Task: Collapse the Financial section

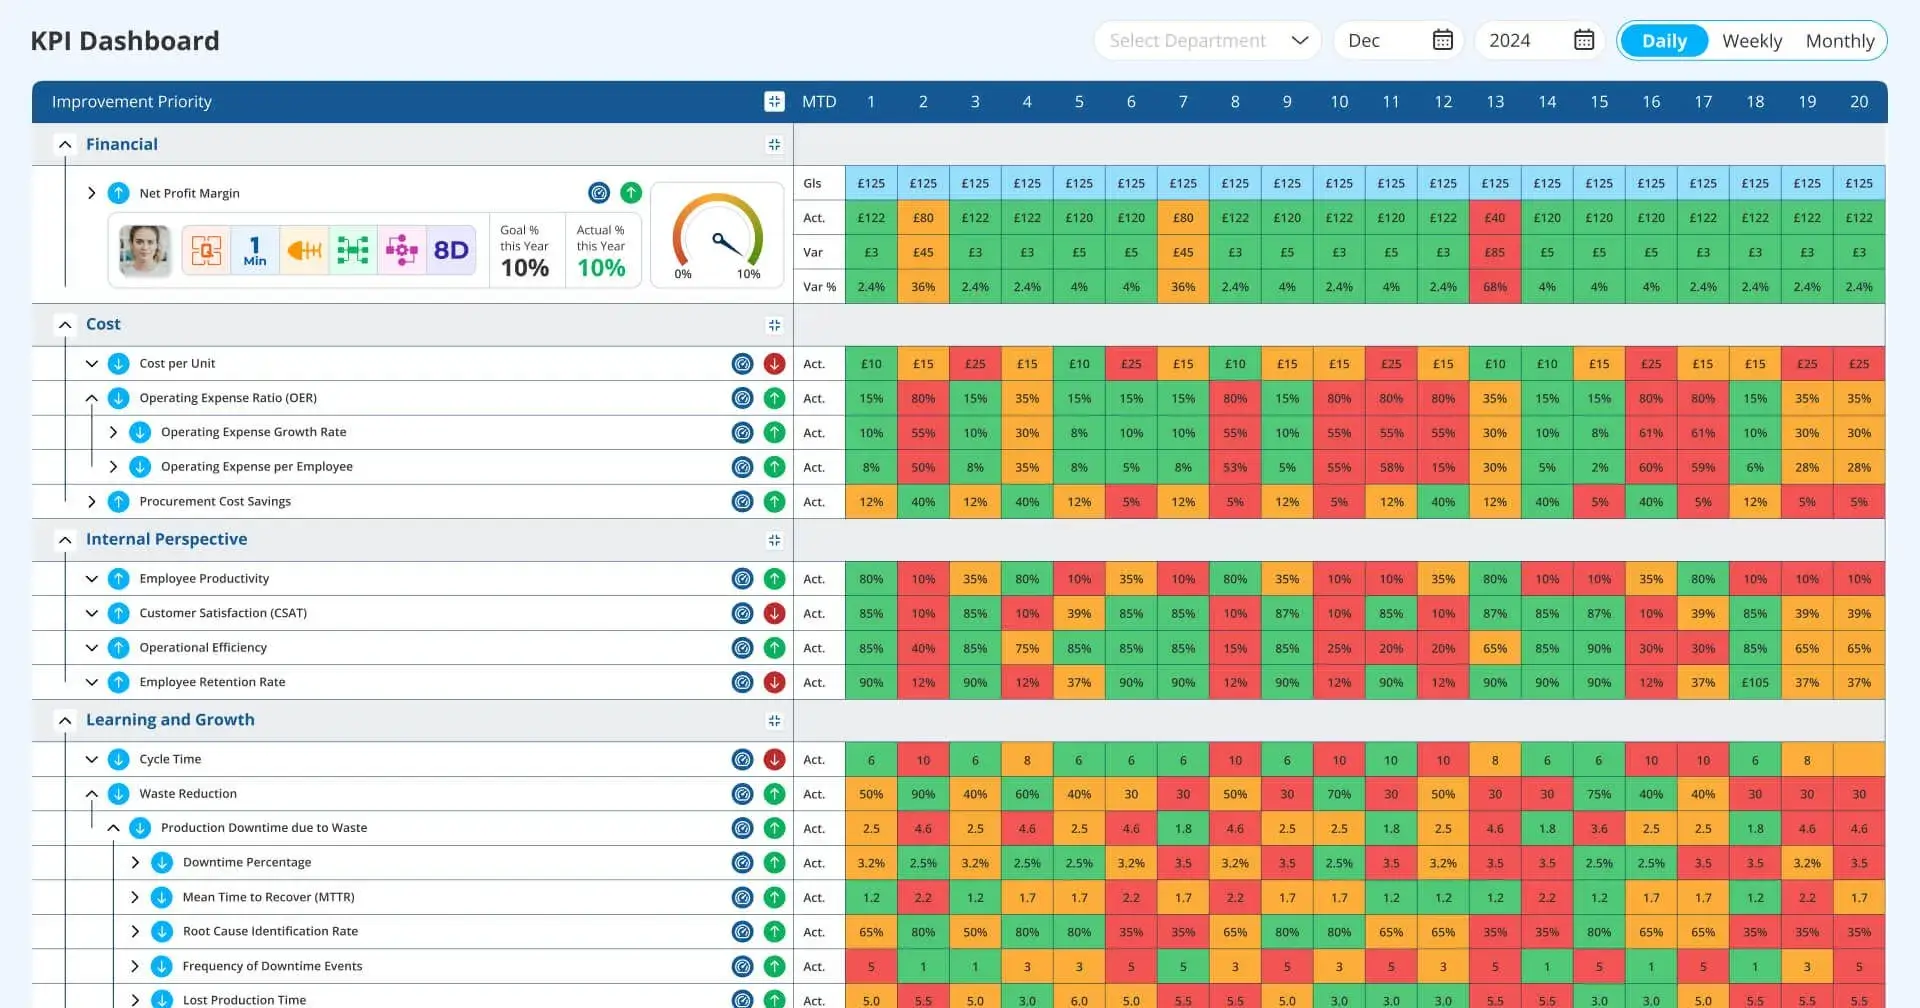Action: tap(65, 144)
